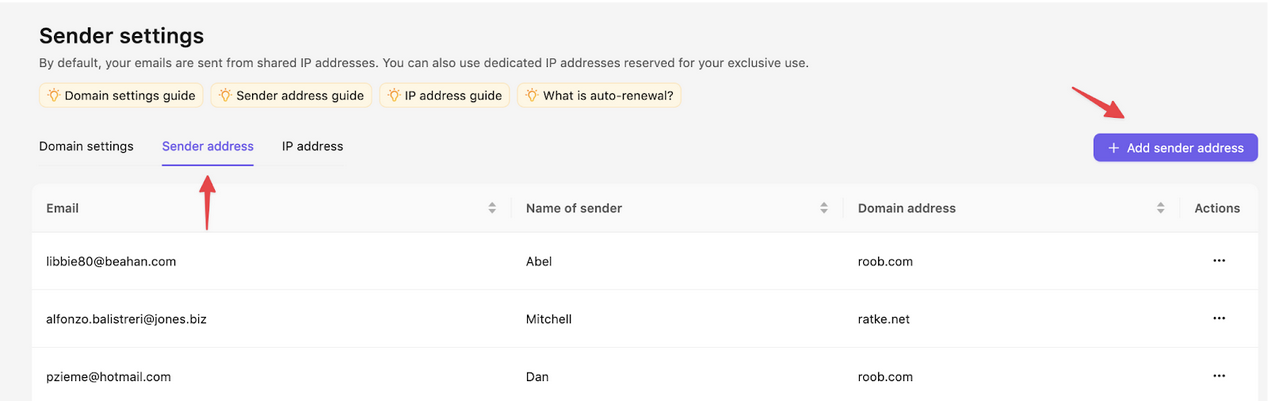The width and height of the screenshot is (1268, 404).
Task: Sort the table by Email column arrows
Action: click(492, 208)
